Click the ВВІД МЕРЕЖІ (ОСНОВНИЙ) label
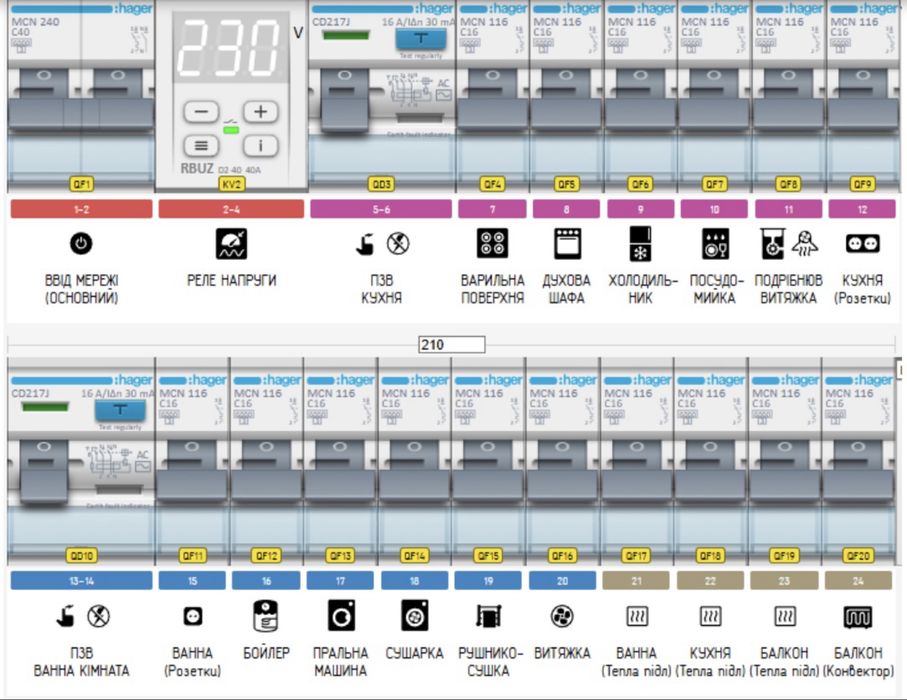Viewport: 907px width, 700px height. (82, 289)
